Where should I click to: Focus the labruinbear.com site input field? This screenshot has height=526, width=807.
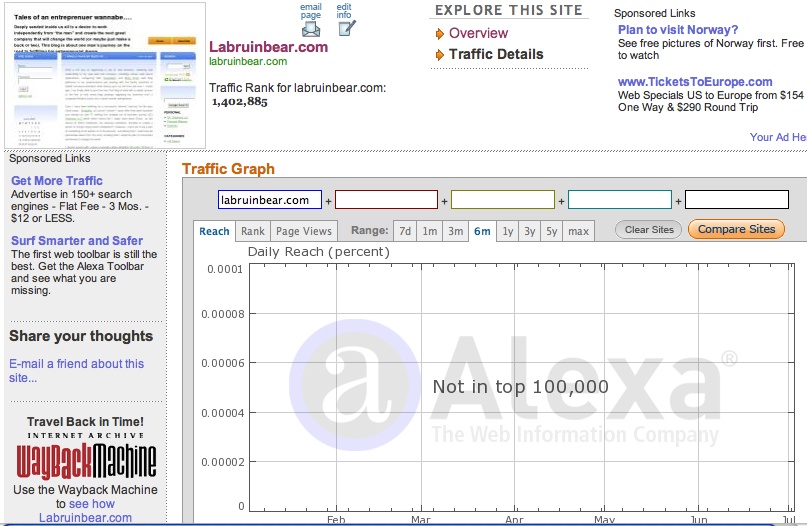pos(270,200)
